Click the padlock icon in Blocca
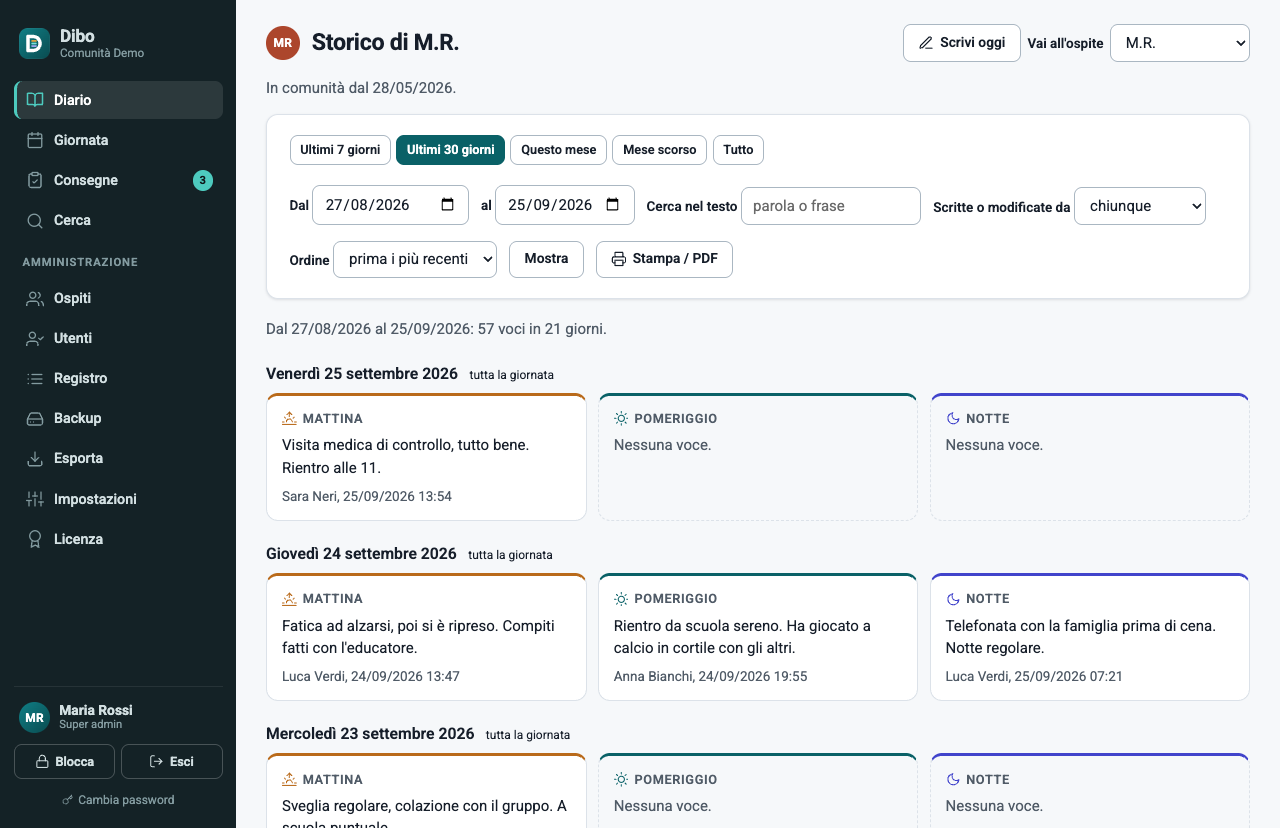The width and height of the screenshot is (1280, 828). 42,762
